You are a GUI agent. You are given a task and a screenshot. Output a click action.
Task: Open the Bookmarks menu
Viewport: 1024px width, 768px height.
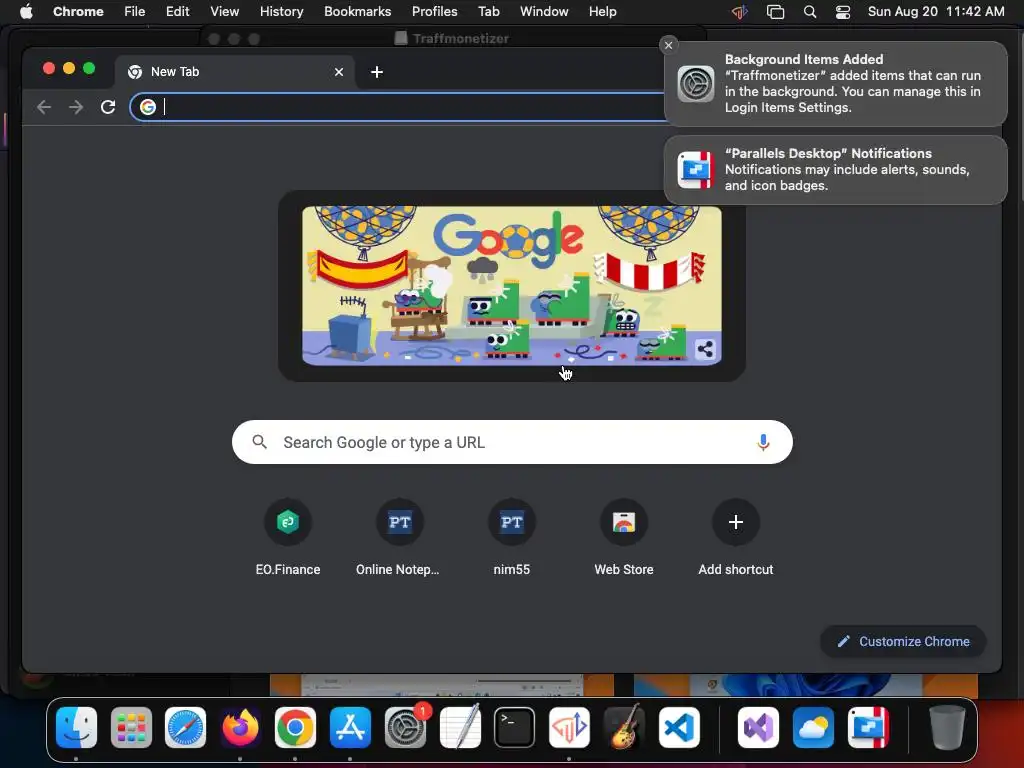[x=358, y=11]
